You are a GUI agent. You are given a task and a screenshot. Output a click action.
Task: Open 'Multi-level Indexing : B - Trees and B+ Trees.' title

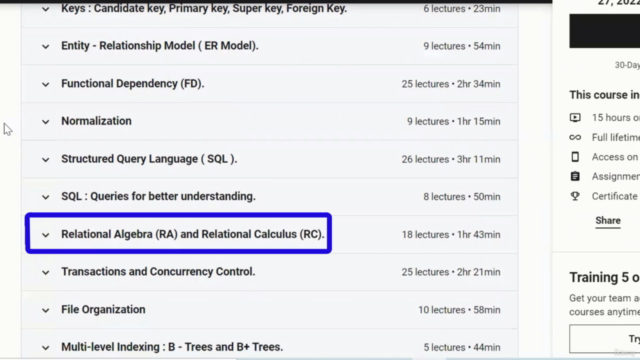[x=172, y=347]
